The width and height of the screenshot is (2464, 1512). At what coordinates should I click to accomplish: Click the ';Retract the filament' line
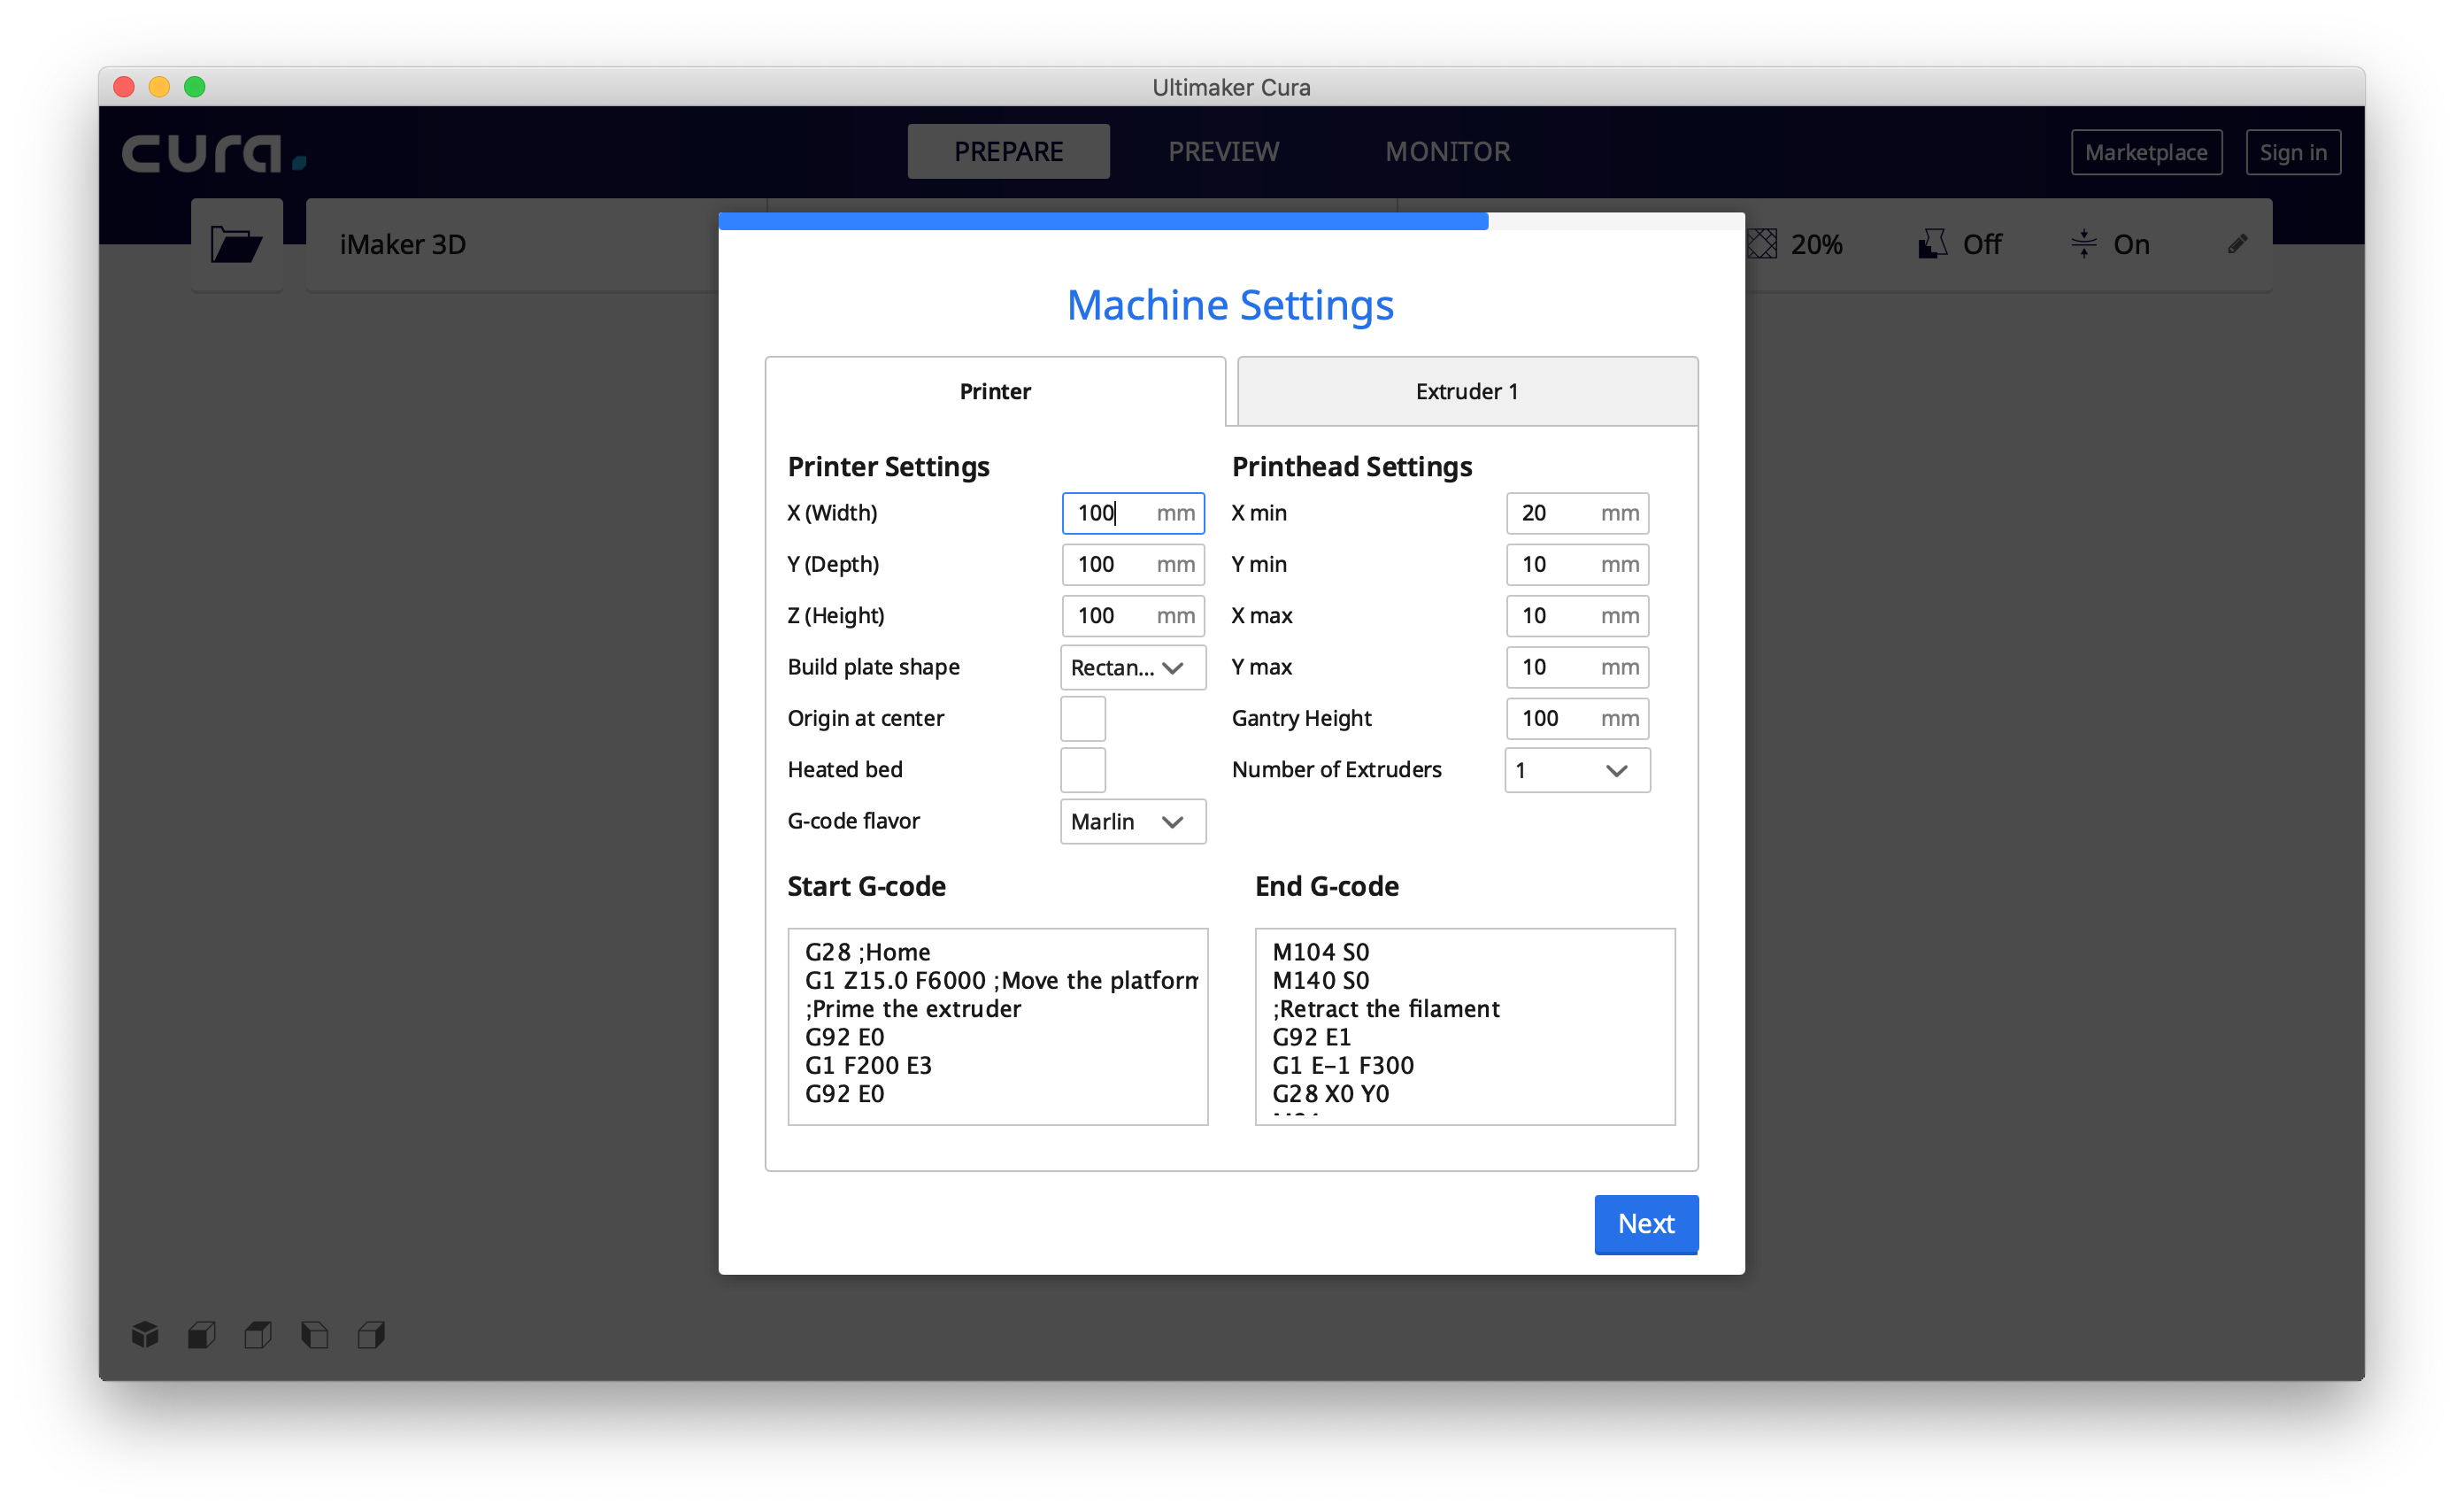click(x=1385, y=1009)
